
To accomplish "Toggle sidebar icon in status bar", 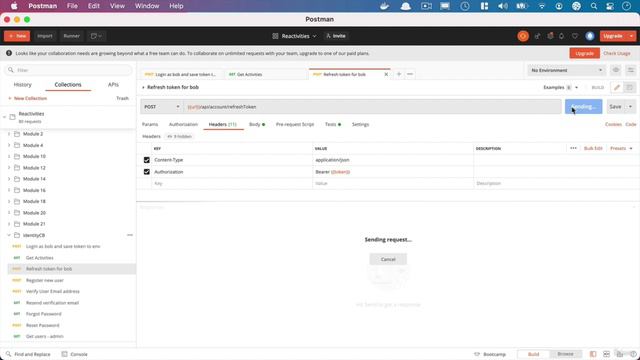I will coord(593,354).
